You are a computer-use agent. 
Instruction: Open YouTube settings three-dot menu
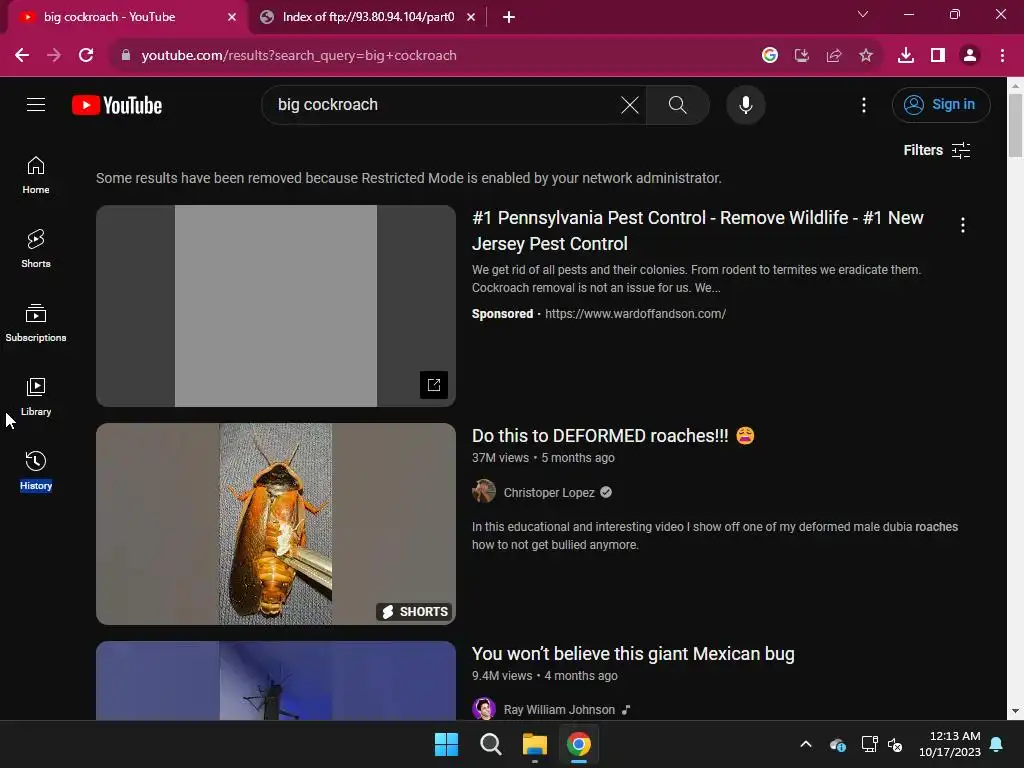[863, 104]
